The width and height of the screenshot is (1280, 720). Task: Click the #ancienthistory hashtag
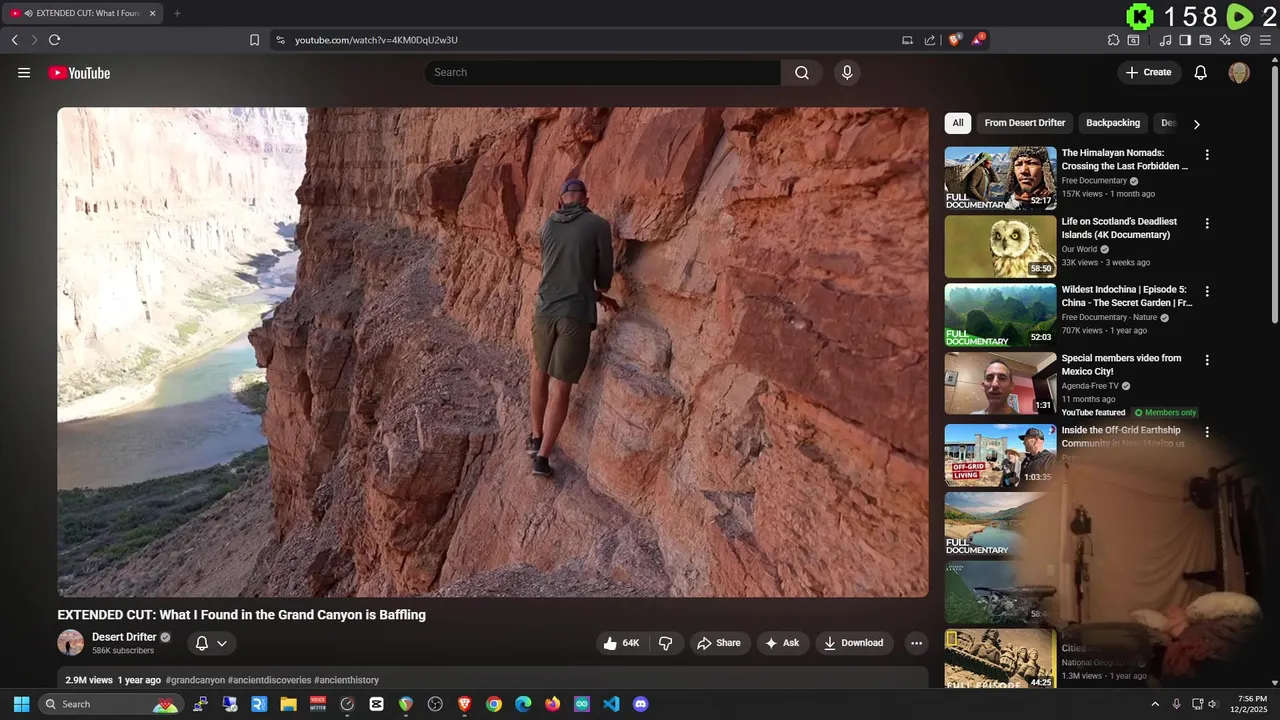346,680
